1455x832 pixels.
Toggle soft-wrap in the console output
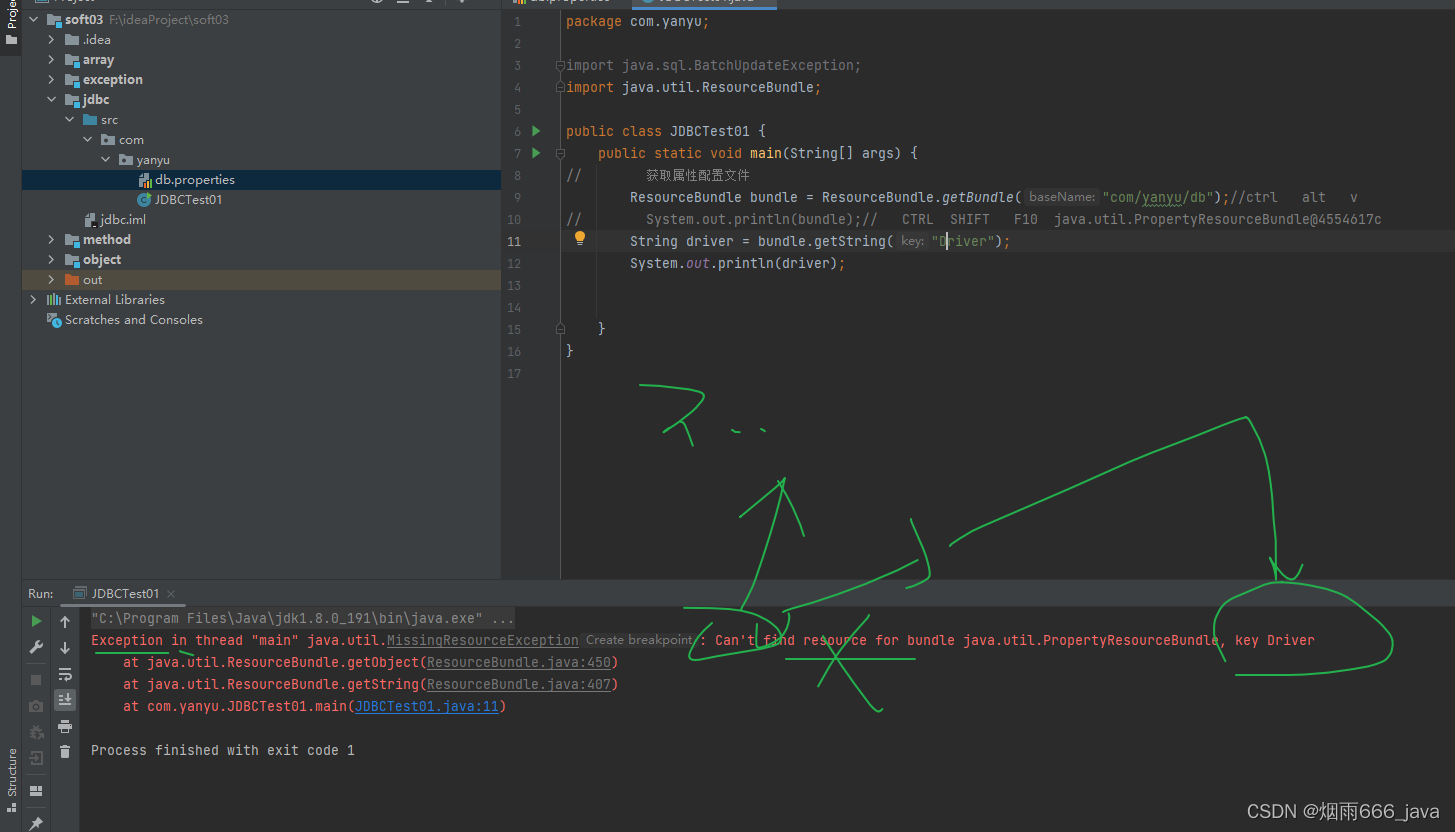click(65, 674)
